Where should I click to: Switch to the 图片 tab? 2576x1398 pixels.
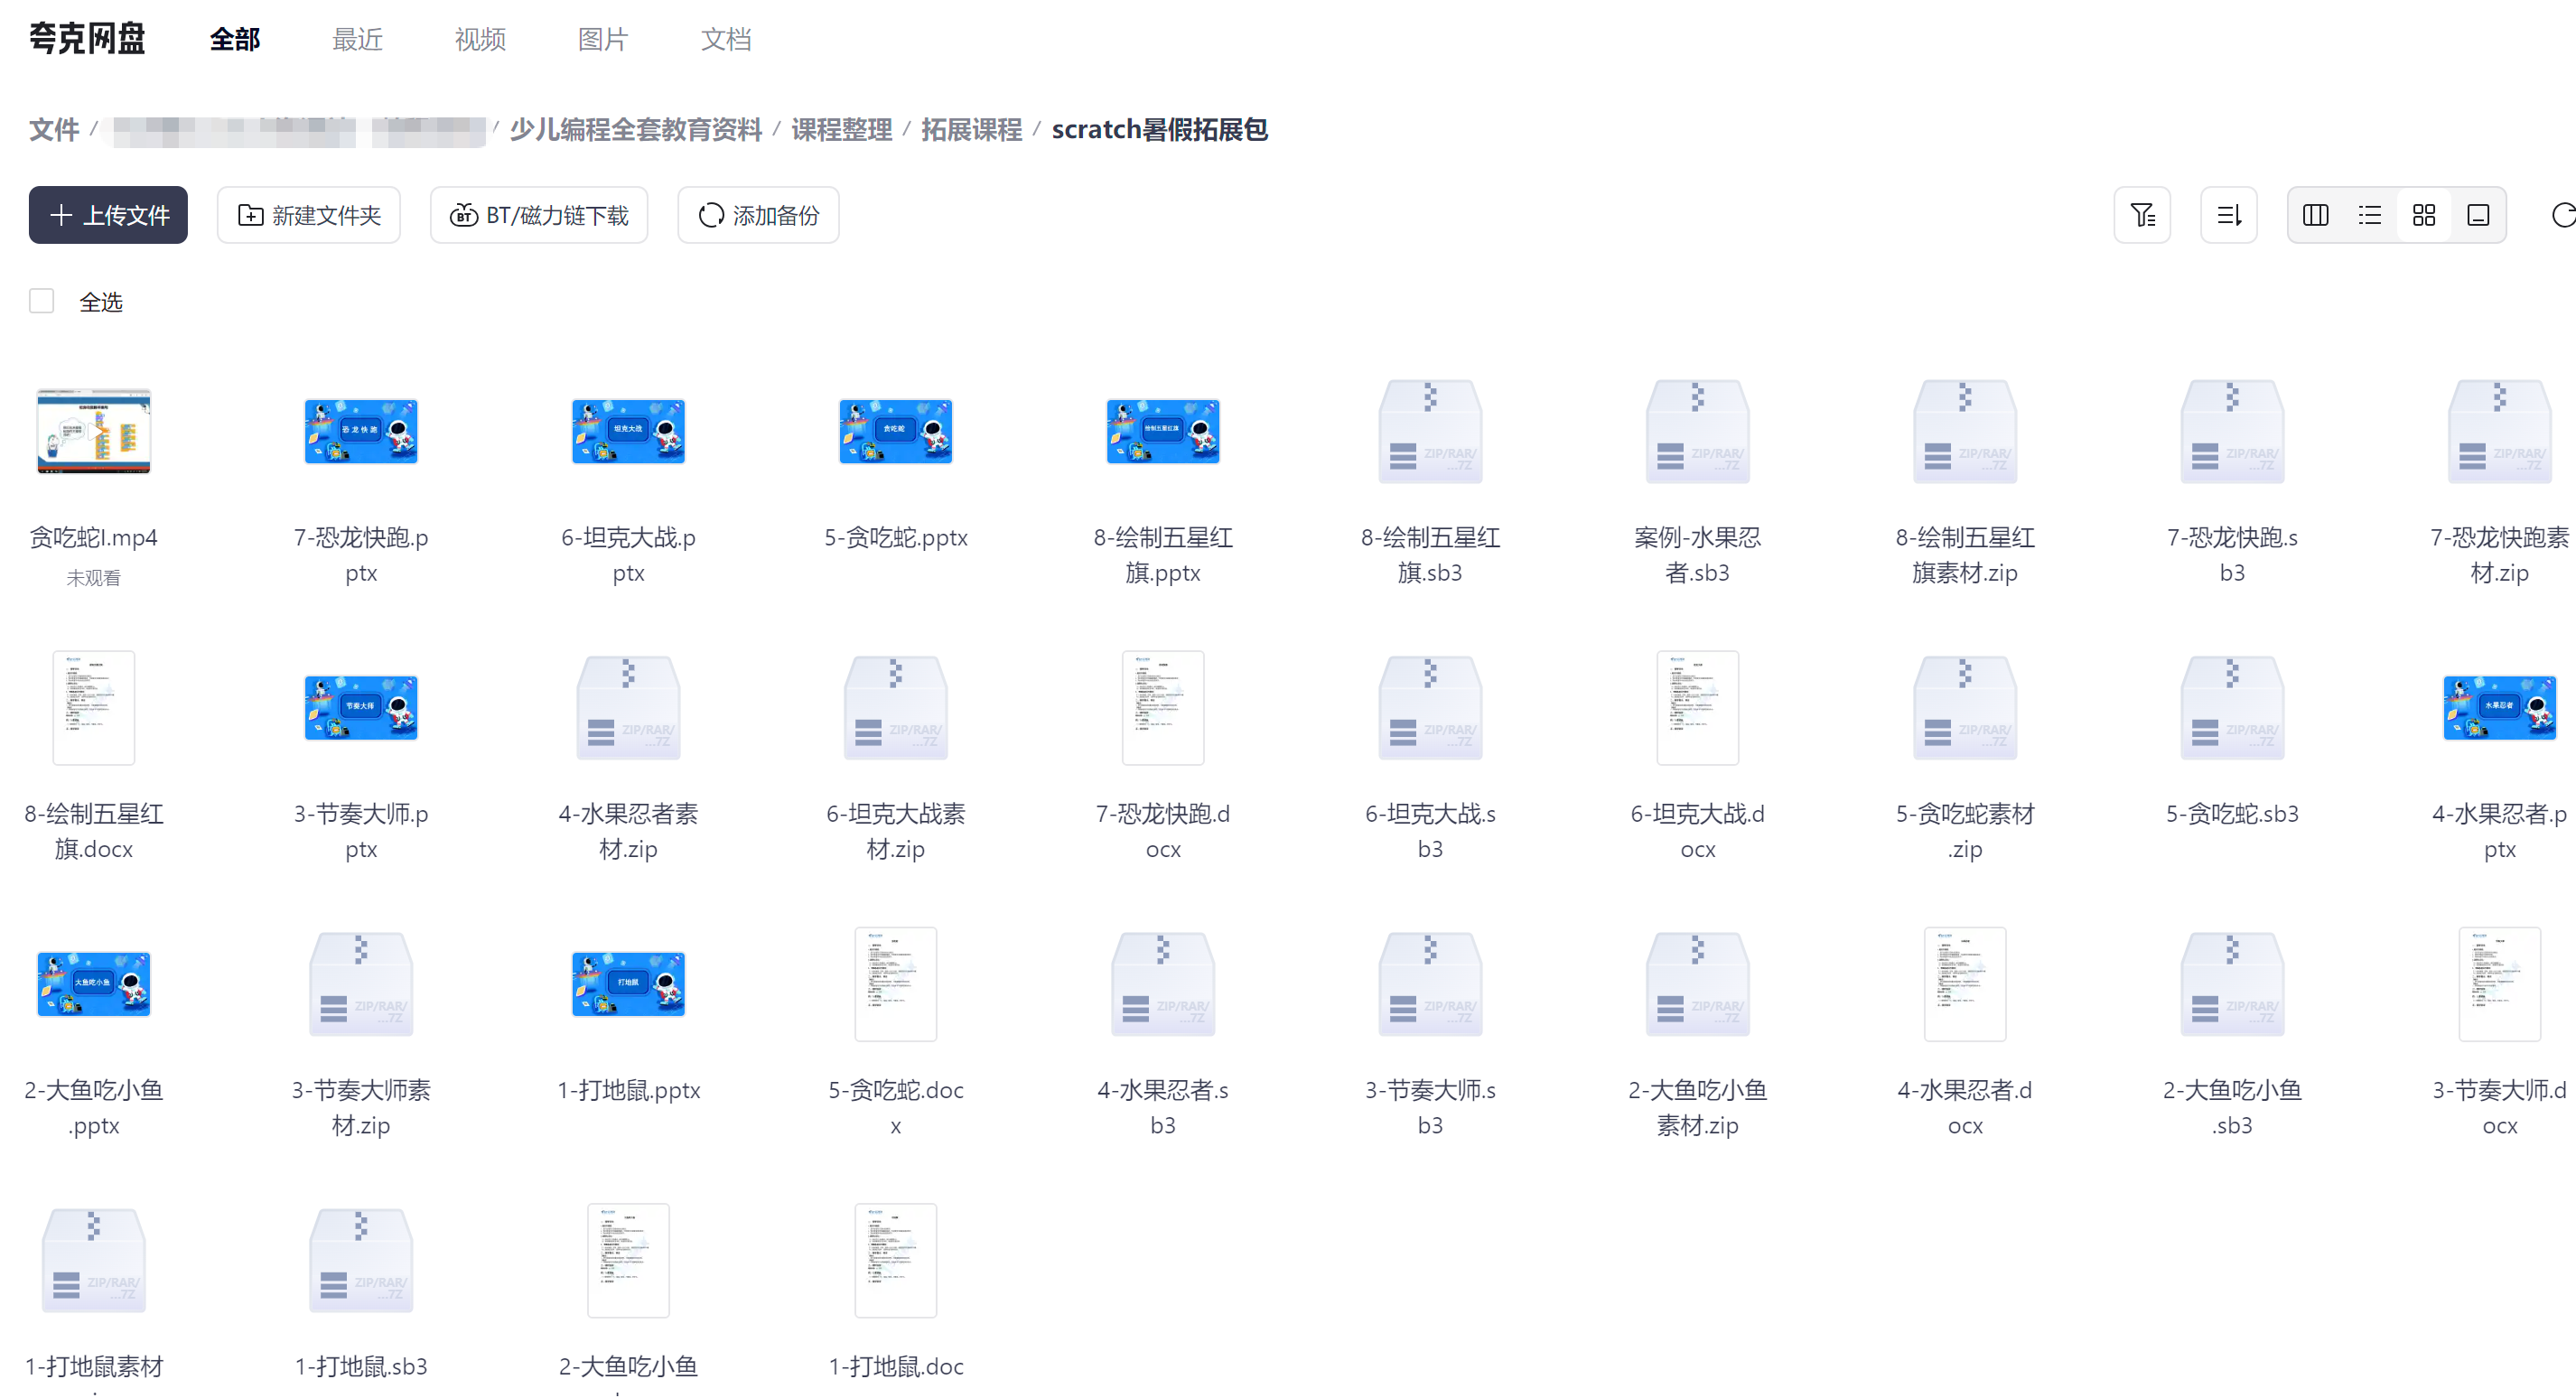[x=603, y=39]
